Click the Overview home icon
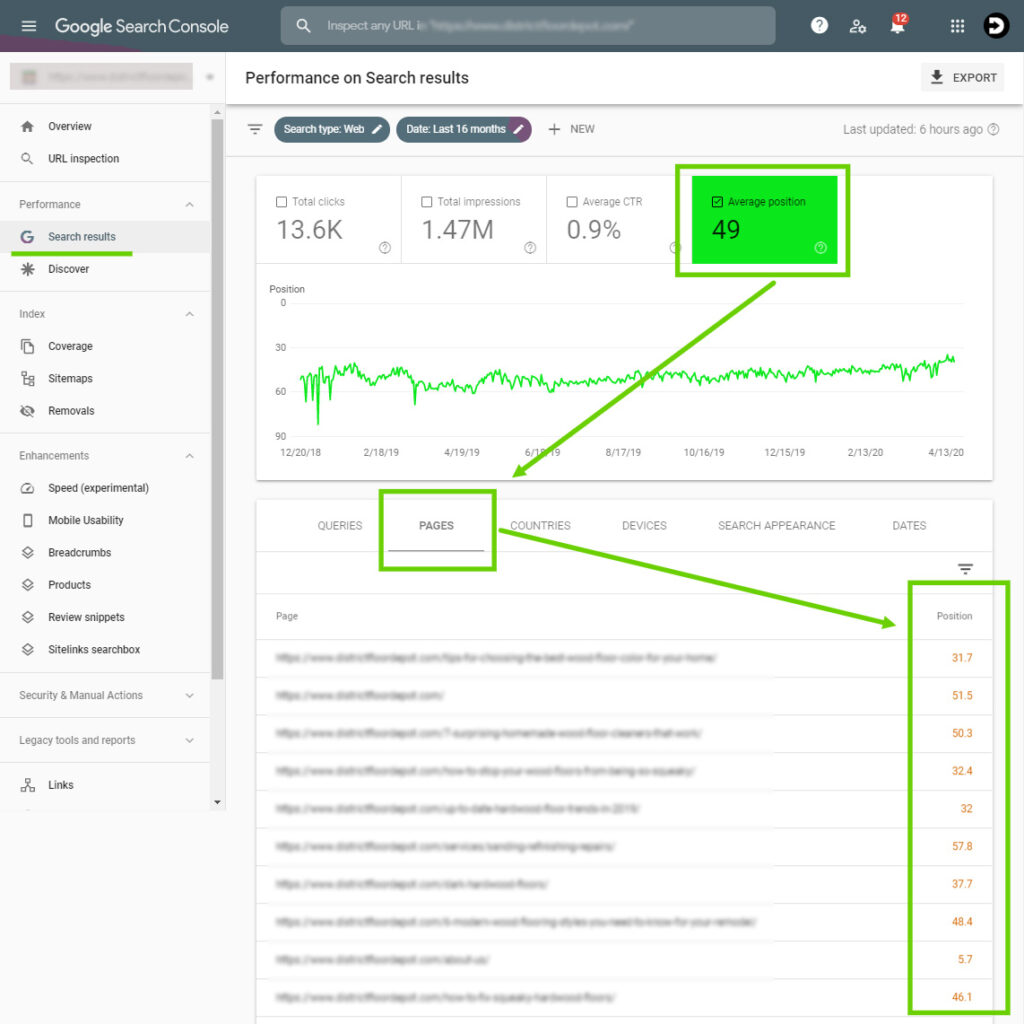This screenshot has width=1024, height=1024. point(27,127)
